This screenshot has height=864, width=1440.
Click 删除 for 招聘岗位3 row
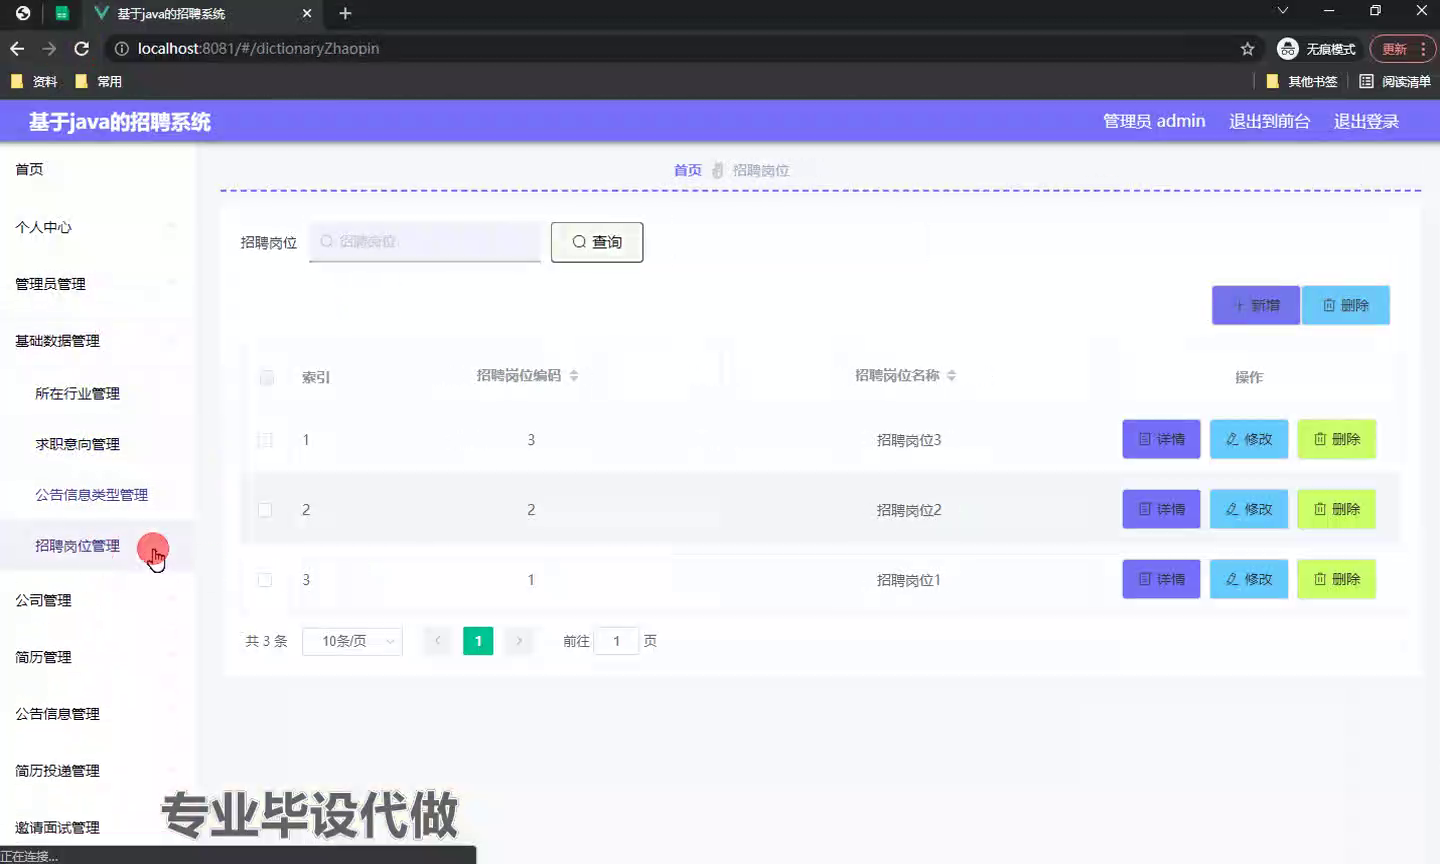[x=1337, y=439]
